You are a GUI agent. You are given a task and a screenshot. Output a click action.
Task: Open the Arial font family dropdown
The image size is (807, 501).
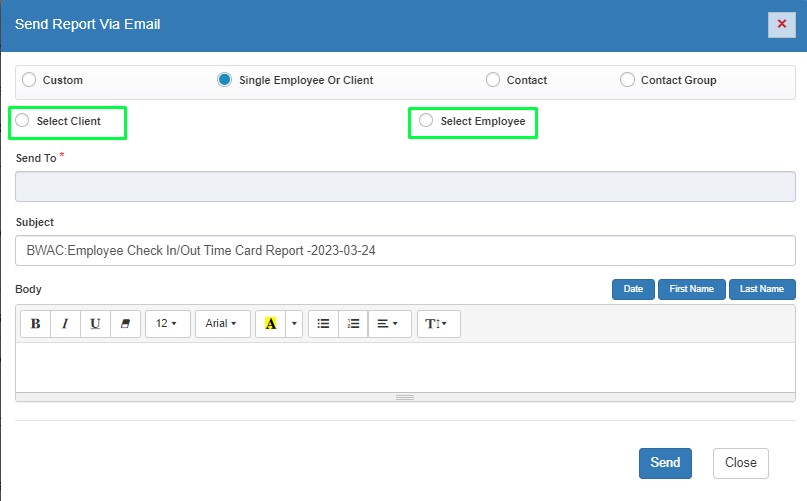[221, 324]
